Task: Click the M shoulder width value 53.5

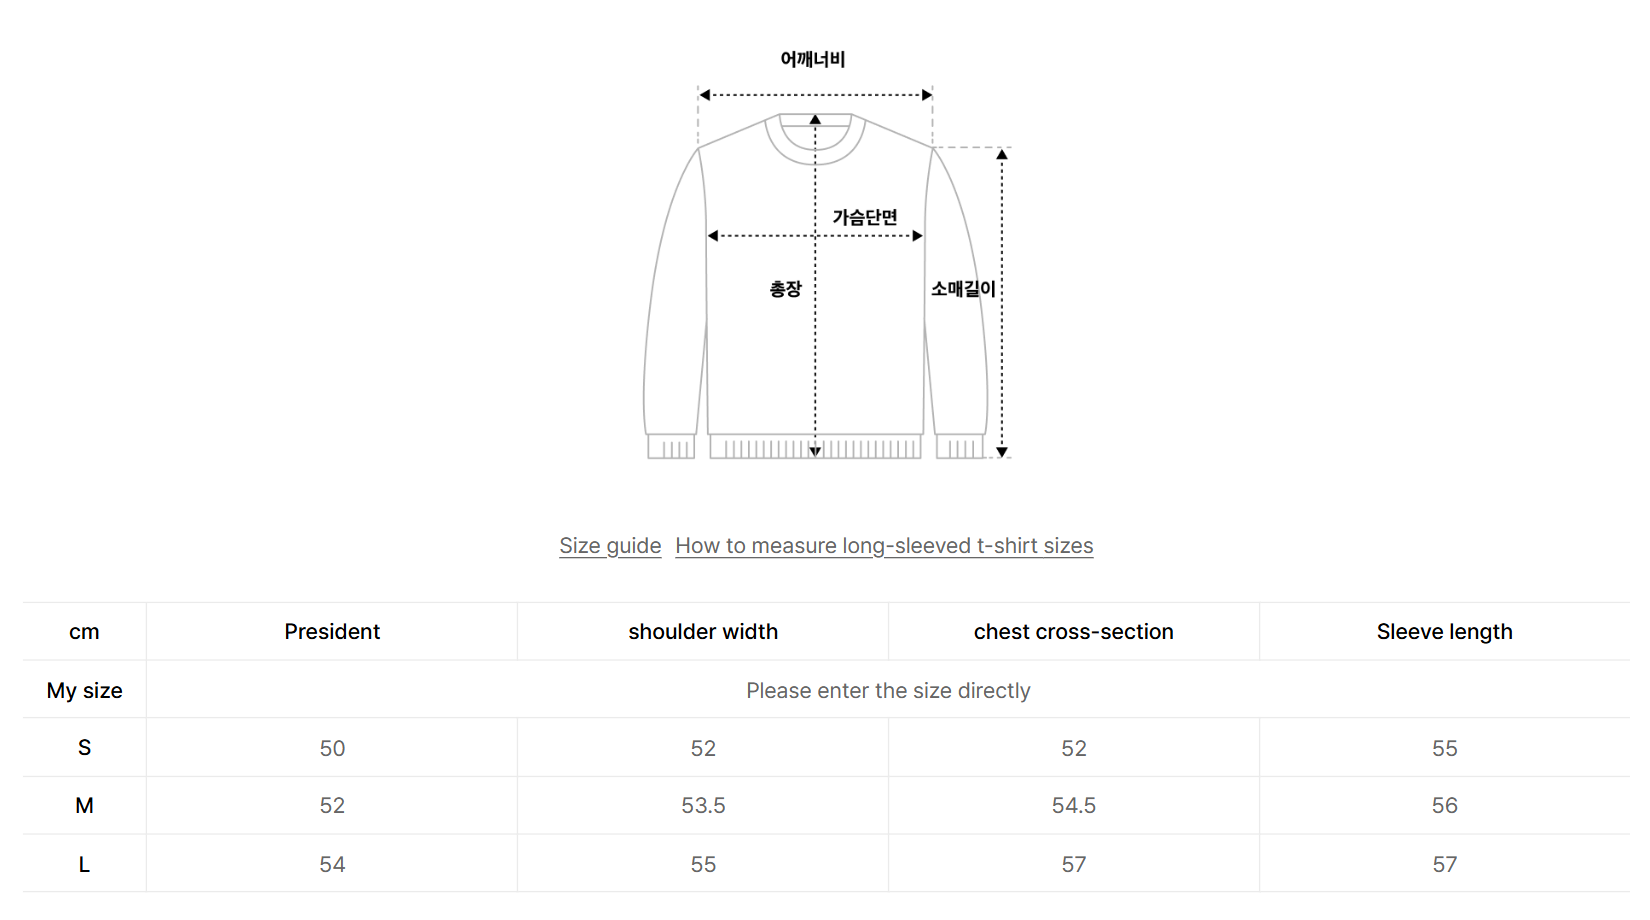Action: point(703,806)
